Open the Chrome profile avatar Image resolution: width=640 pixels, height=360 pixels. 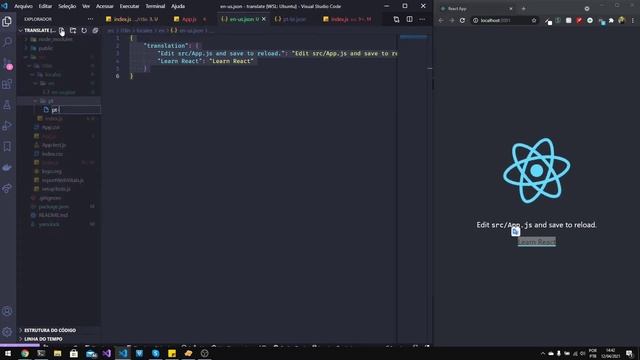coord(622,20)
